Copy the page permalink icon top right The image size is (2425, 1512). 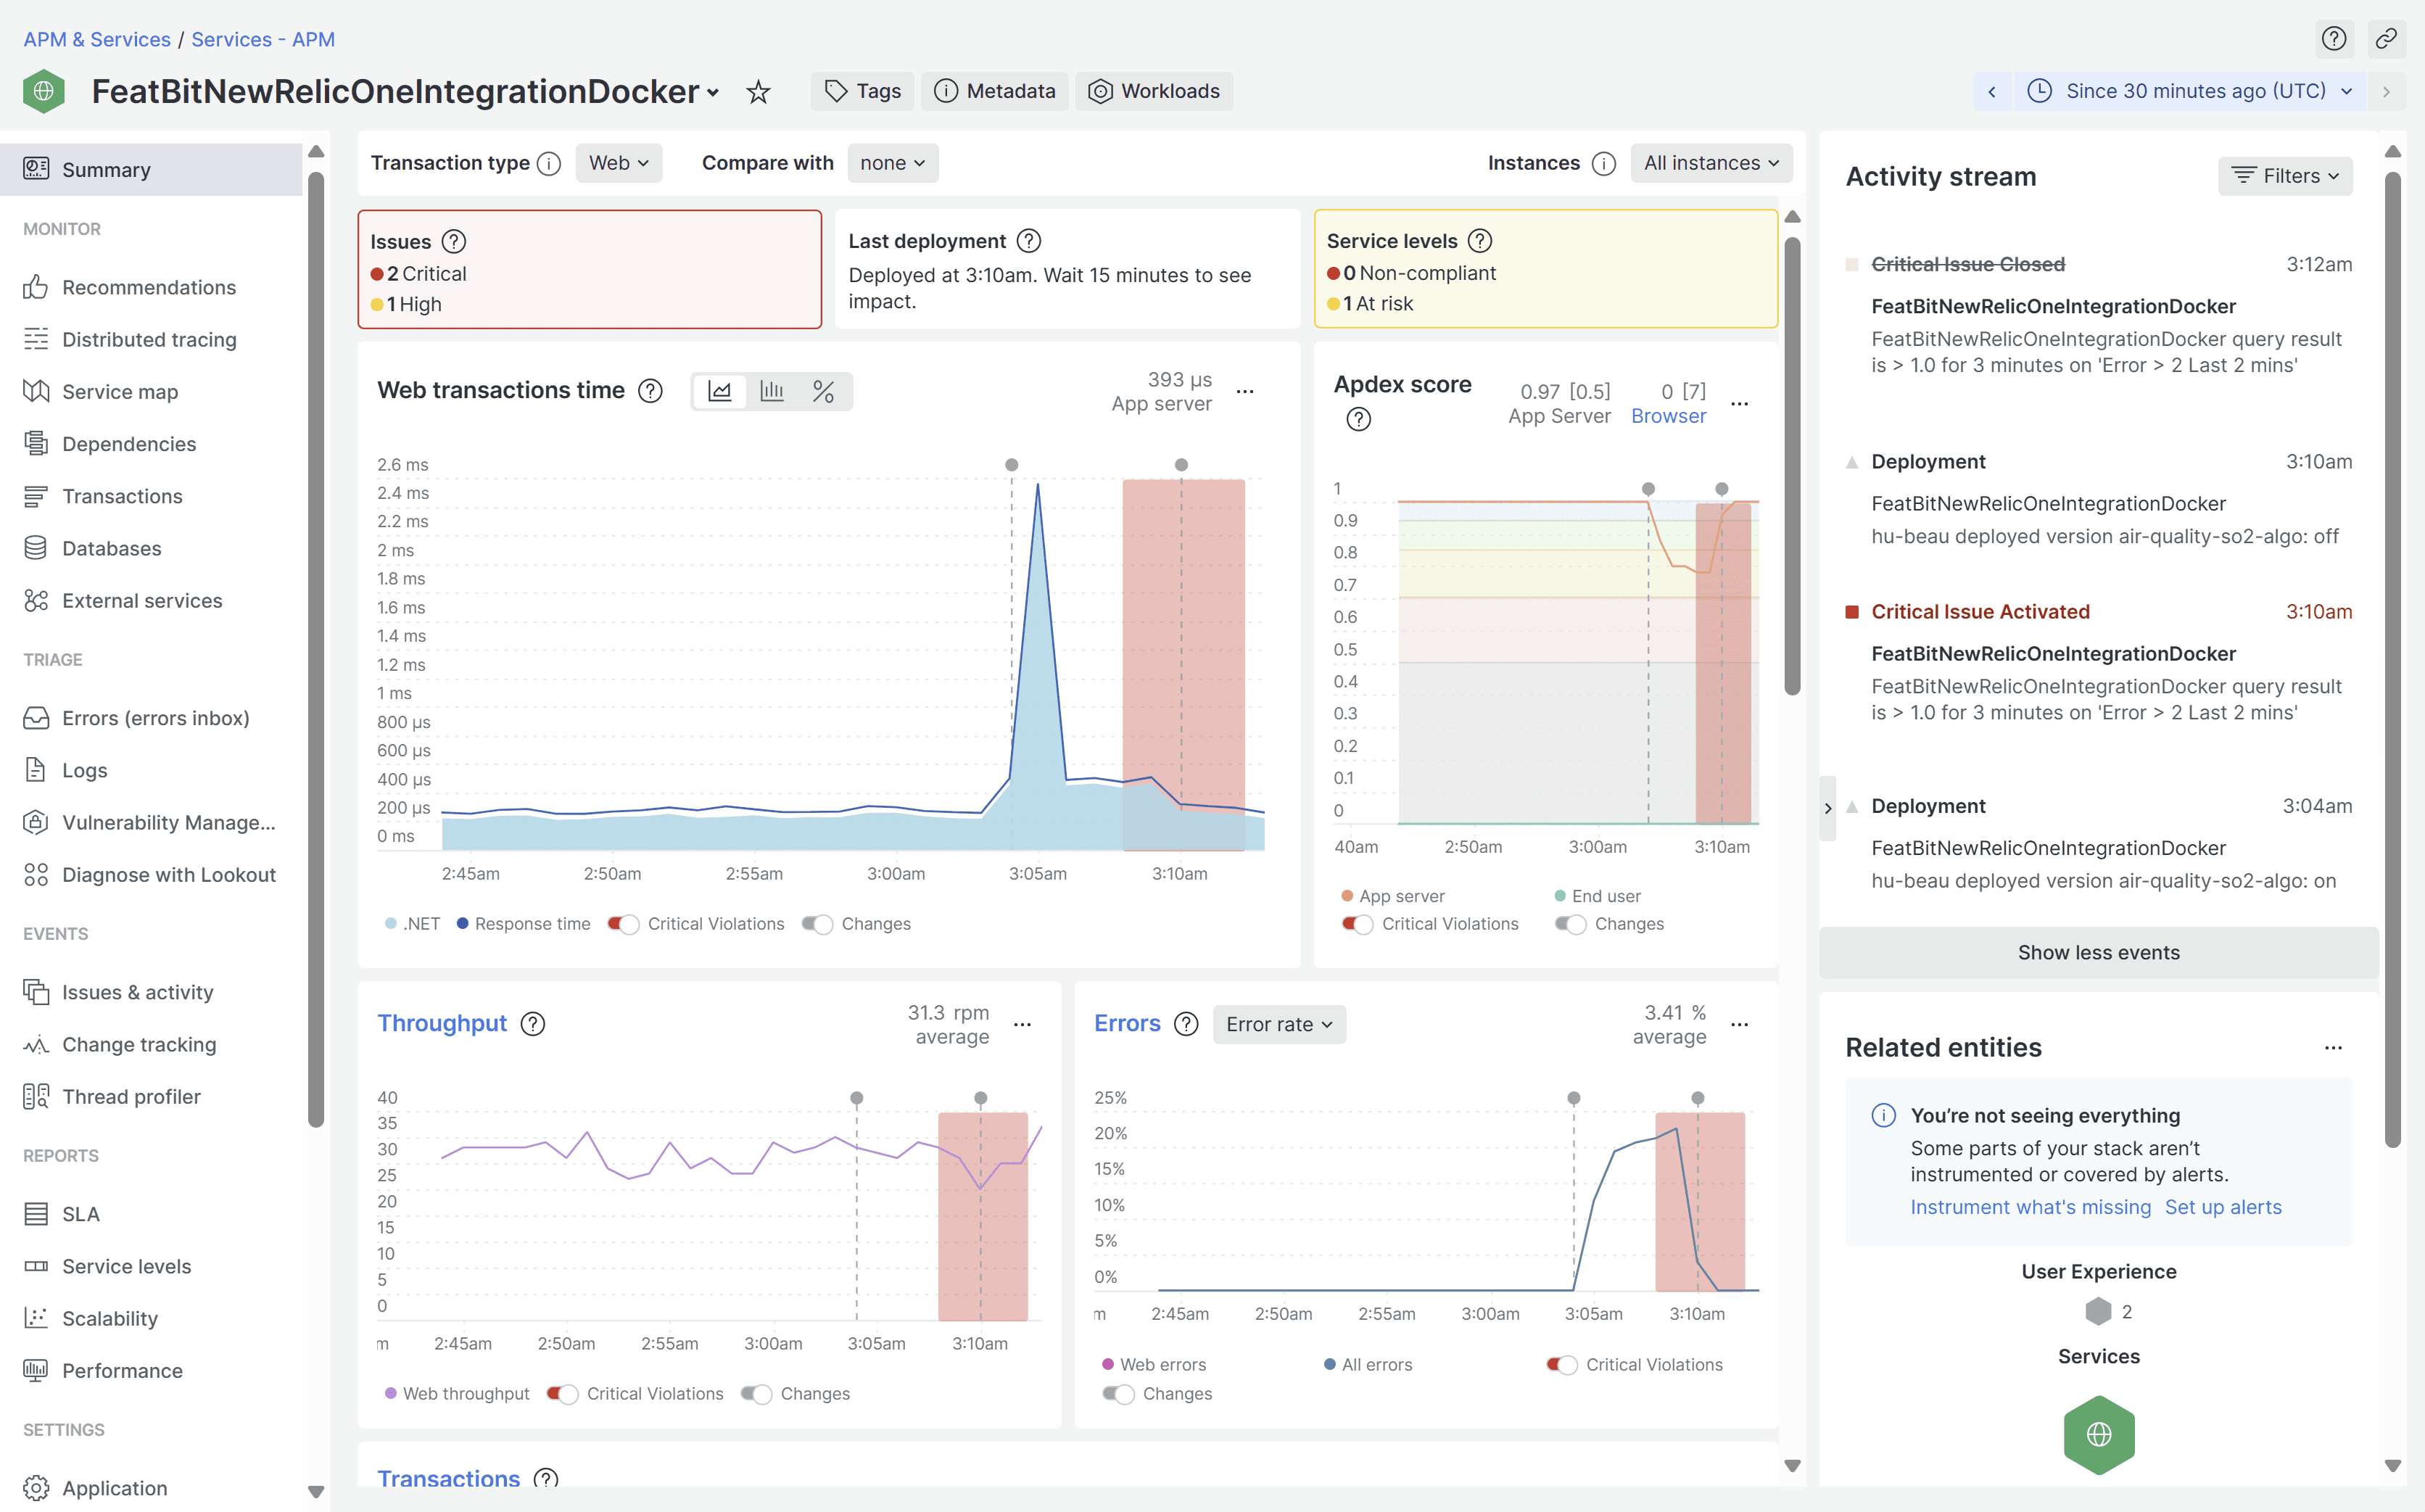point(2387,39)
